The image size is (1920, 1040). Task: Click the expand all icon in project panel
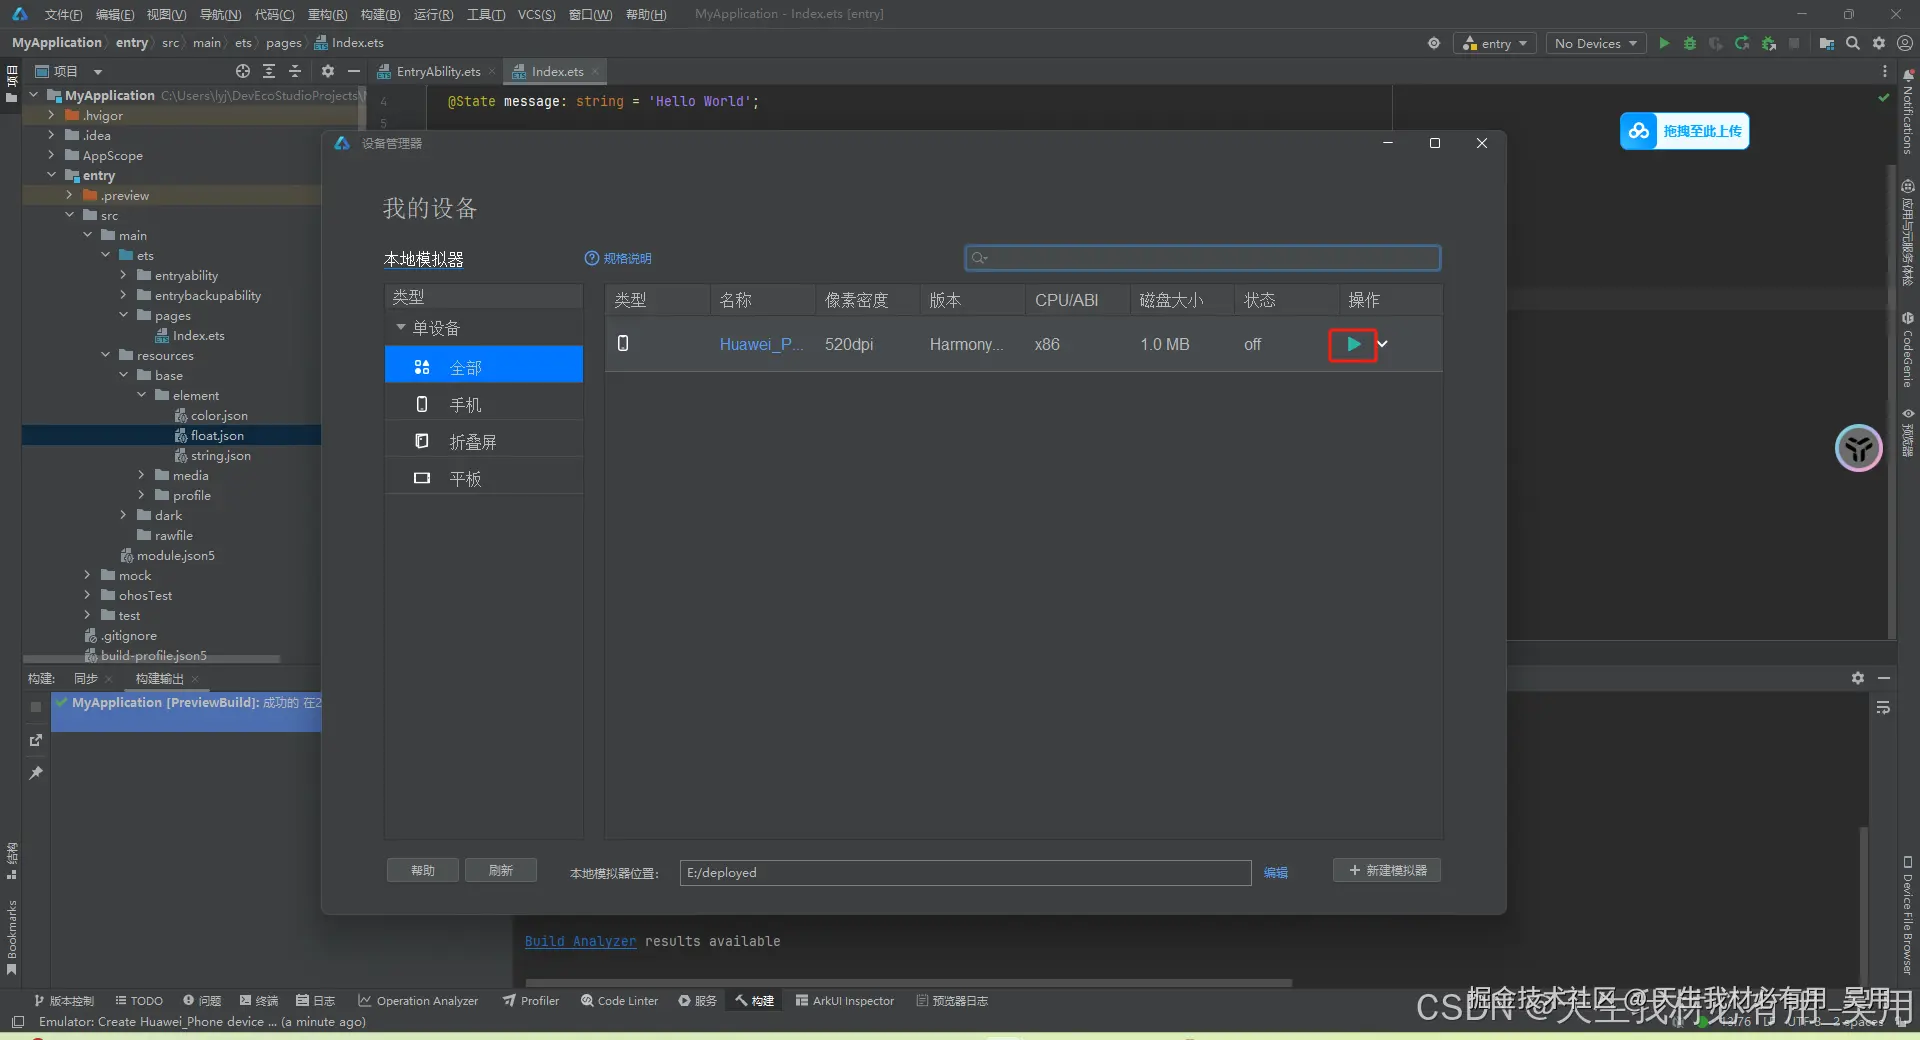click(269, 71)
